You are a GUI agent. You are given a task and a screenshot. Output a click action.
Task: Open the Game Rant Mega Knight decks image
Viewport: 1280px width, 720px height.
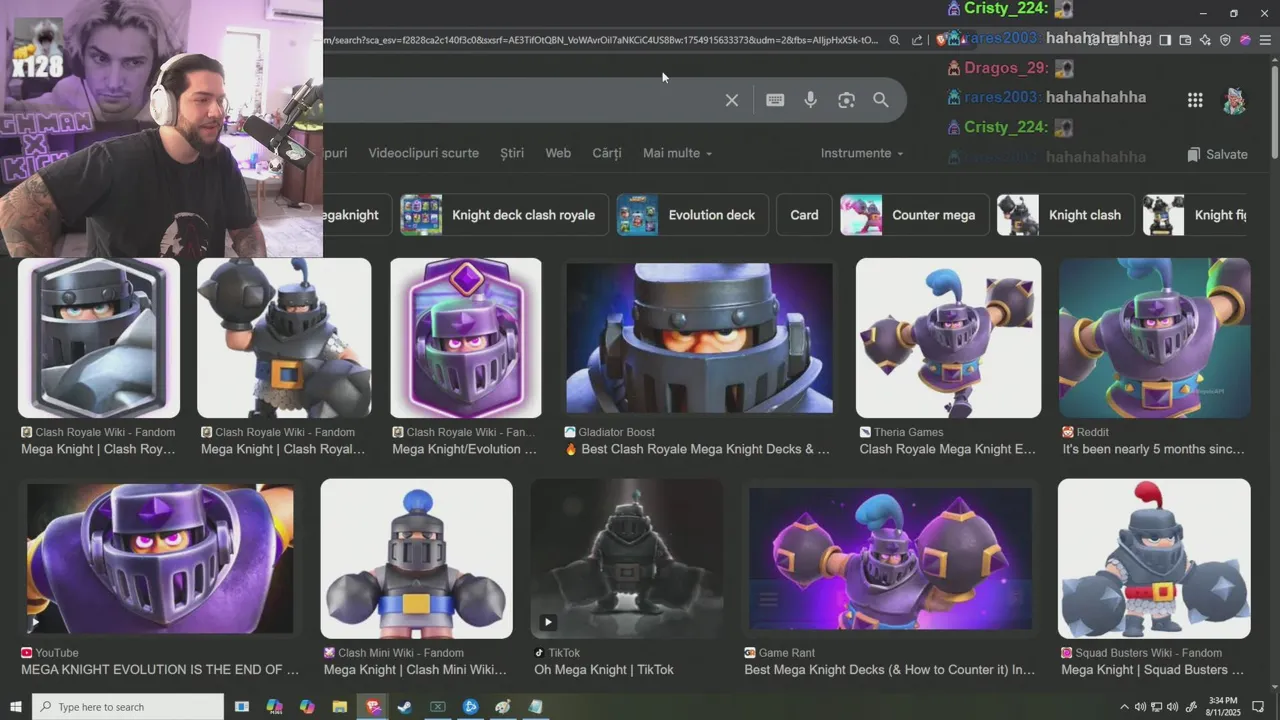[x=890, y=559]
